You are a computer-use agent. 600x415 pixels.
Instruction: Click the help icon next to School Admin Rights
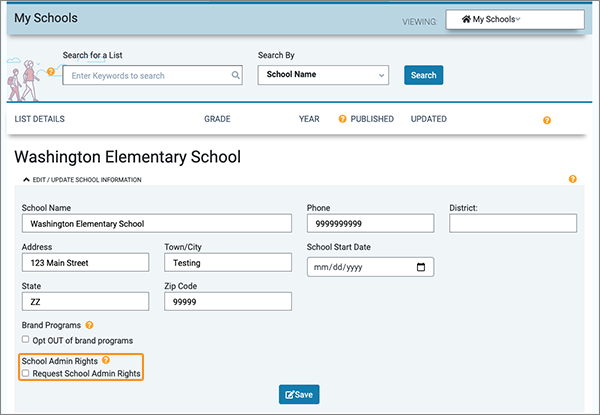(x=106, y=360)
